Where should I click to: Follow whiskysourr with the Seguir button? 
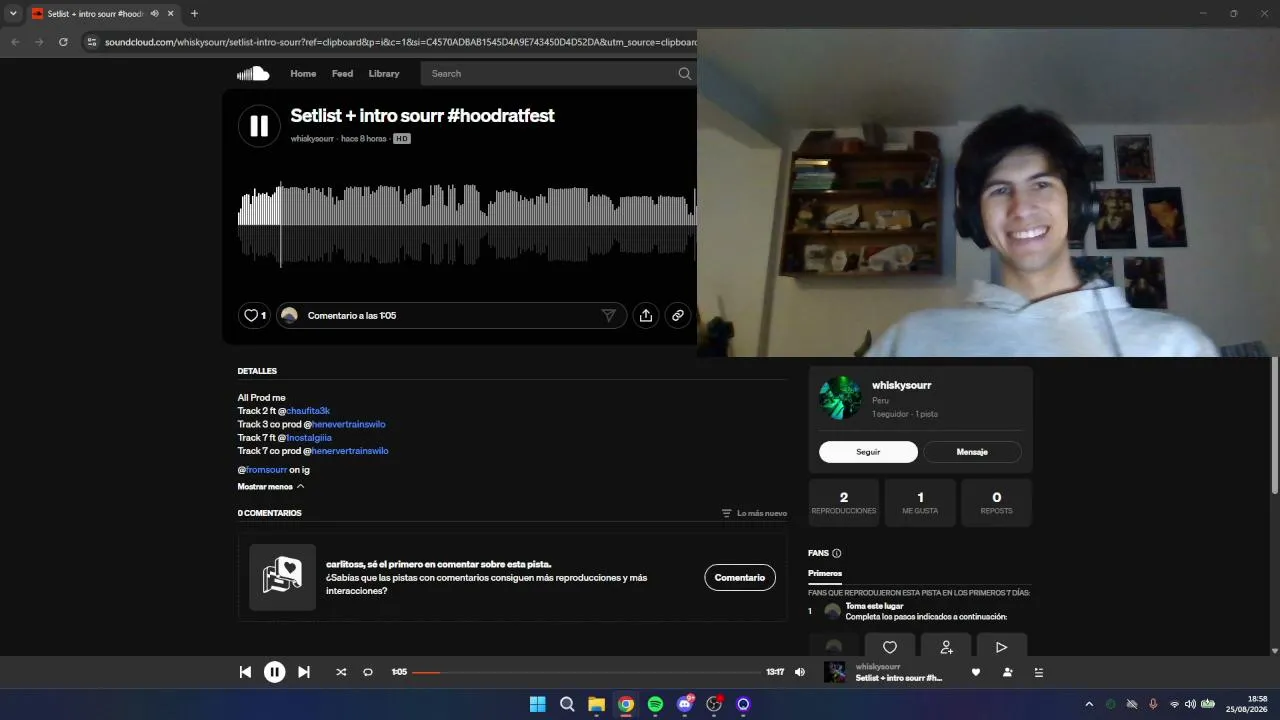[868, 452]
